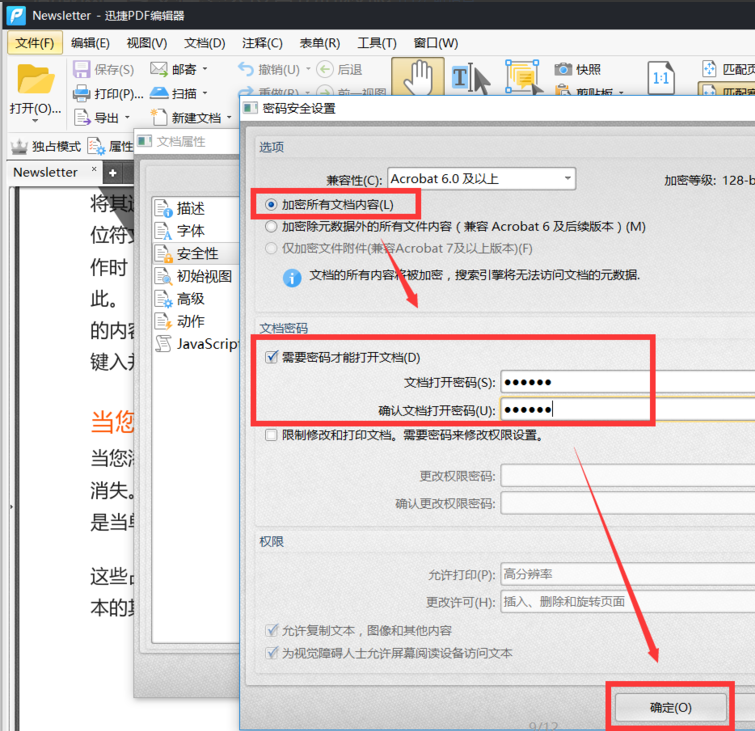Click the confirm open password field
The height and width of the screenshot is (731, 755).
click(628, 410)
